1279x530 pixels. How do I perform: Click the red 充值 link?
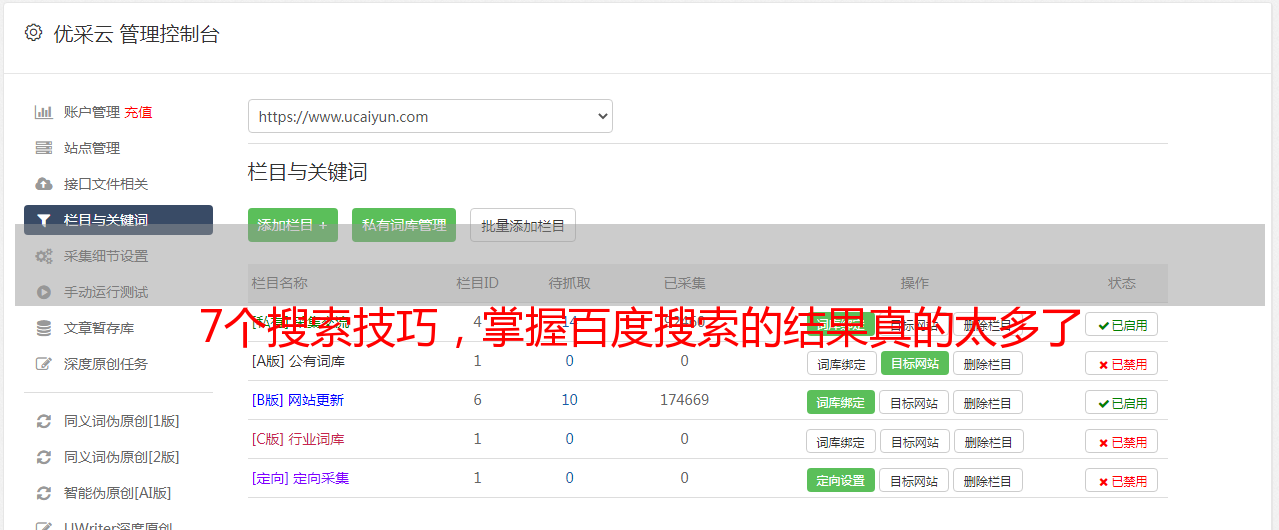pyautogui.click(x=138, y=112)
